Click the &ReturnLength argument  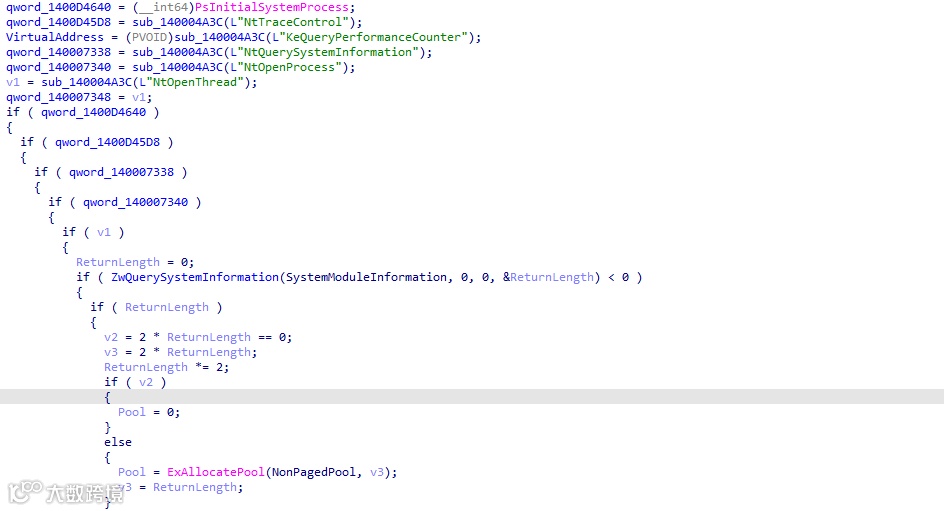click(x=548, y=277)
